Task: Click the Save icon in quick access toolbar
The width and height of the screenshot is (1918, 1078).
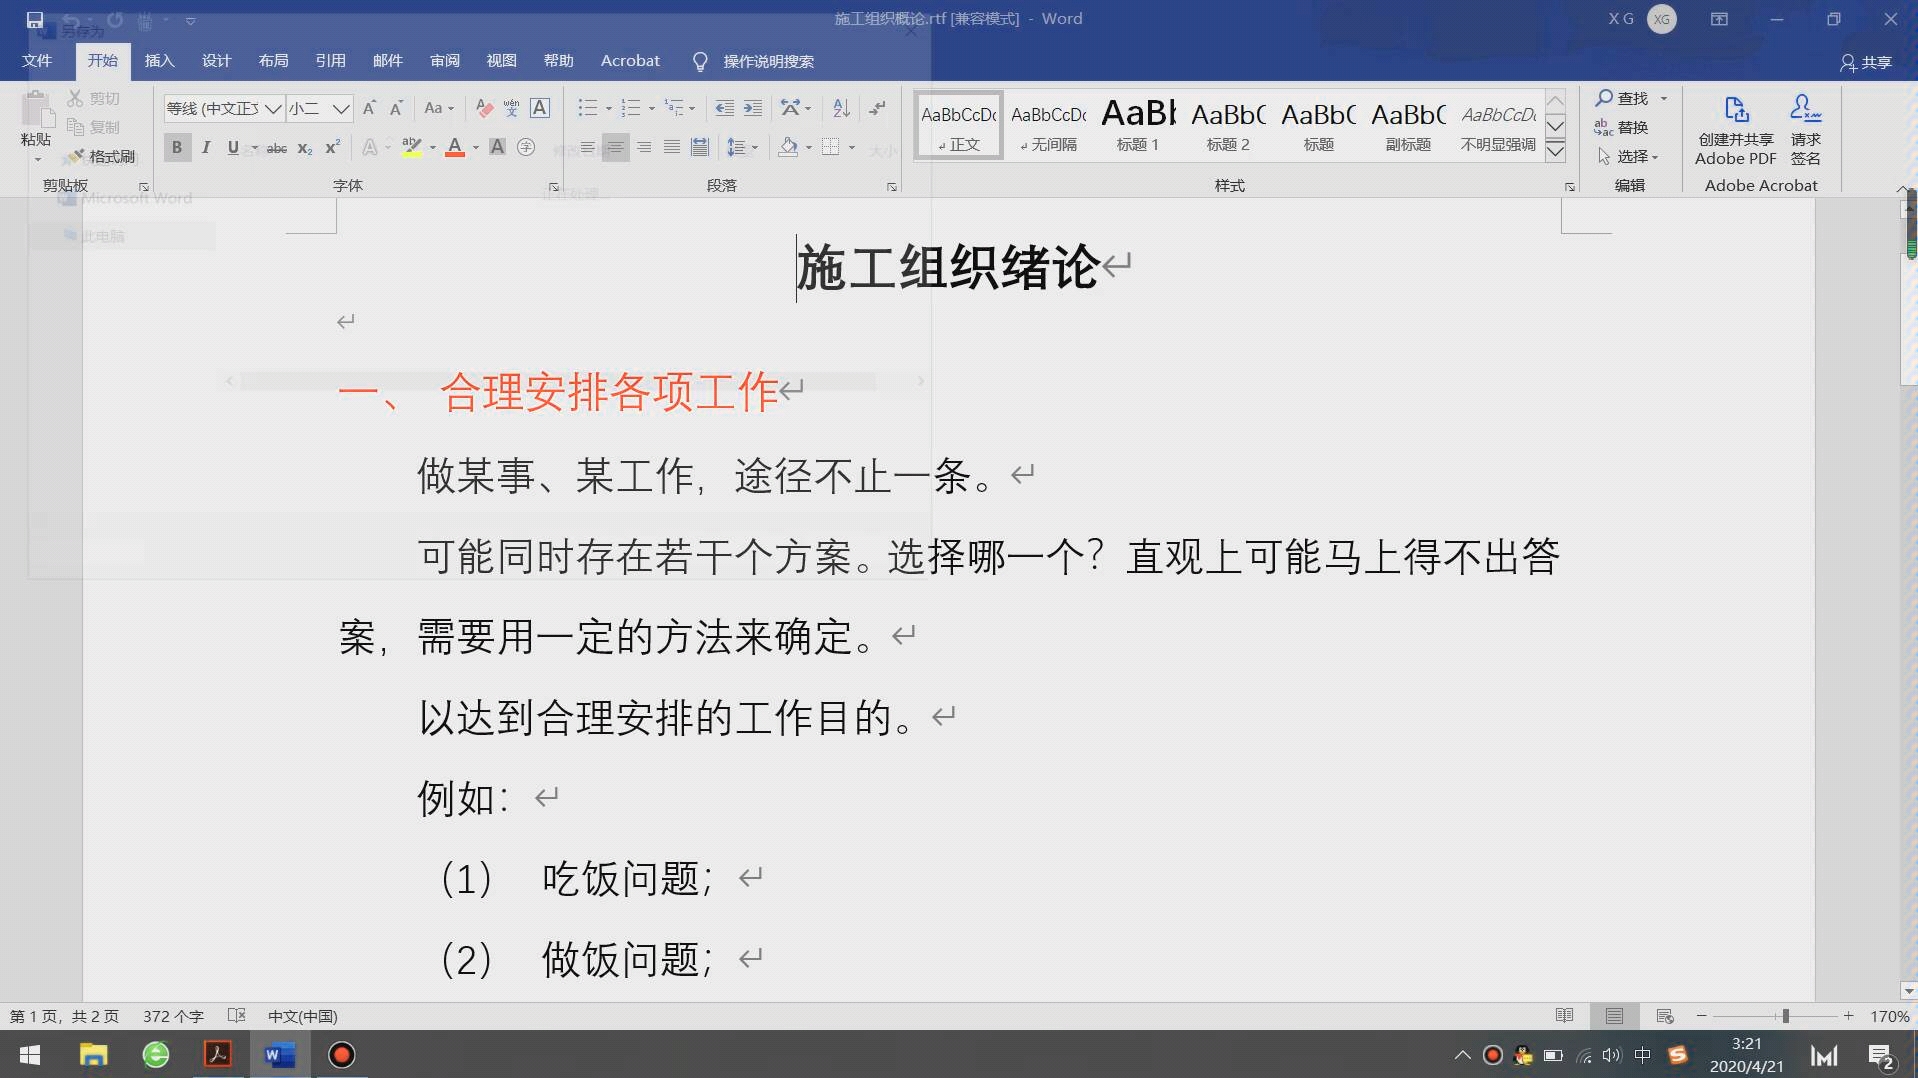Action: (35, 19)
